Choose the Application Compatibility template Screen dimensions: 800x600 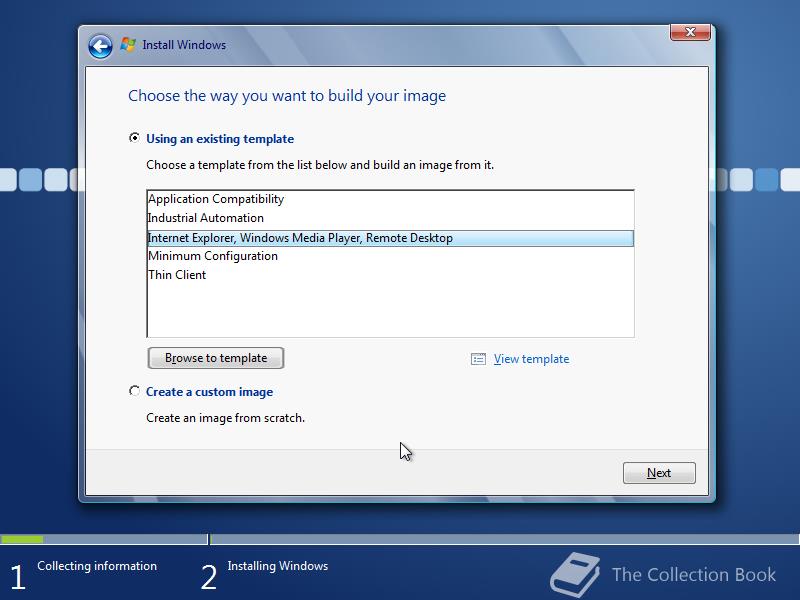tap(390, 199)
